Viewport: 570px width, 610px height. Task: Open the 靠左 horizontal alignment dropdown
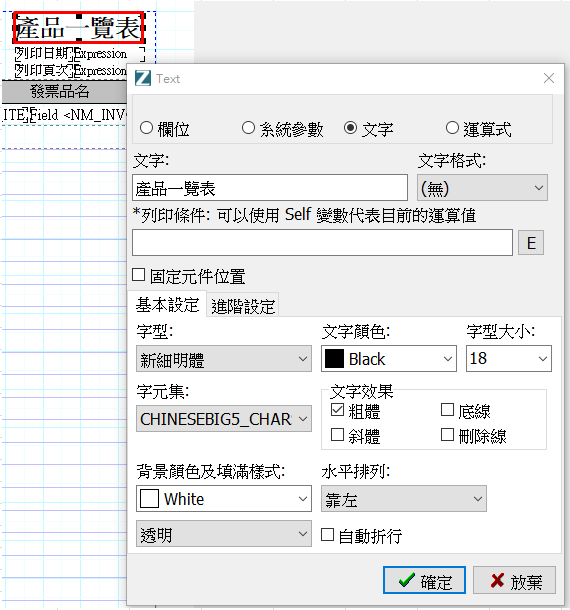tap(403, 498)
